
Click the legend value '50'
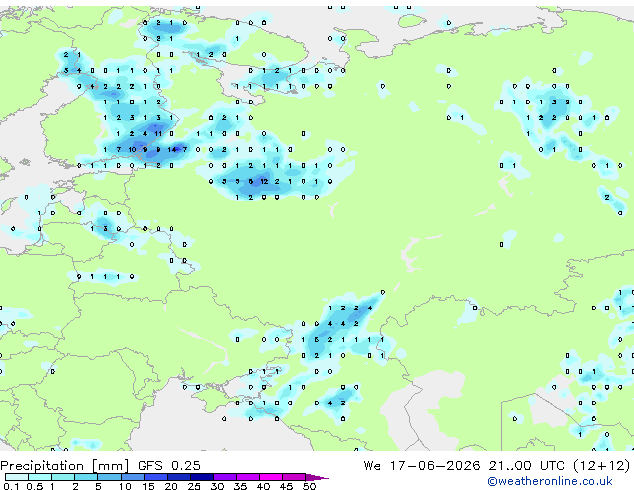(309, 486)
